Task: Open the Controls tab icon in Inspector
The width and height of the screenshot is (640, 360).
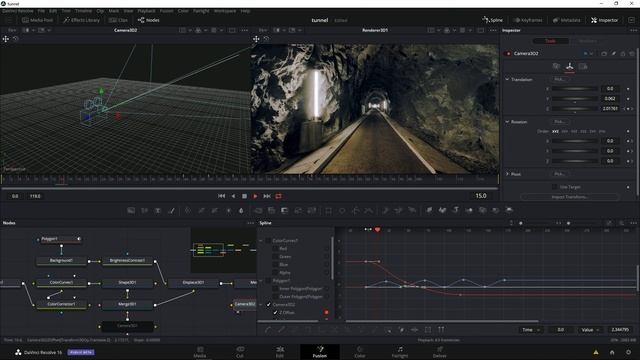Action: (x=556, y=66)
